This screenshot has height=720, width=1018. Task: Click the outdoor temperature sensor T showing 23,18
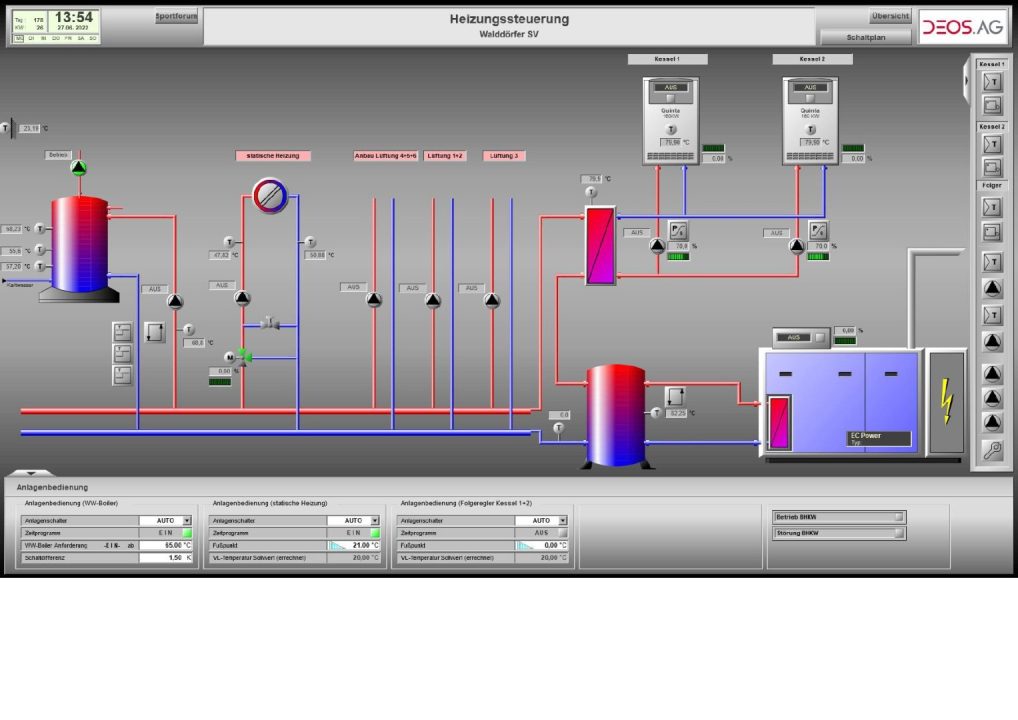[x=5, y=128]
